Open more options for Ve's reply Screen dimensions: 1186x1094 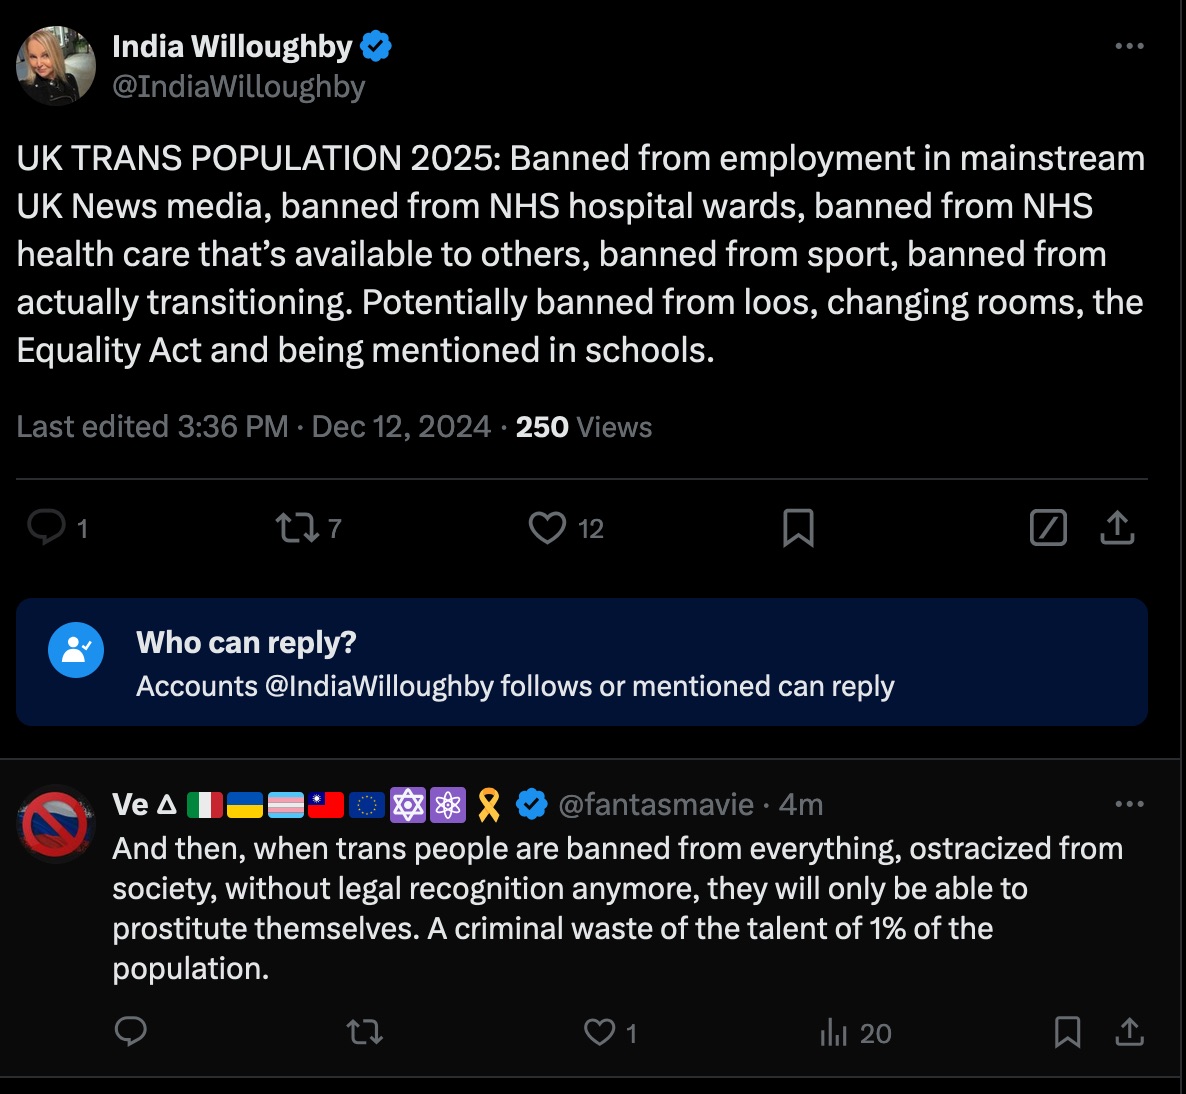1129,804
